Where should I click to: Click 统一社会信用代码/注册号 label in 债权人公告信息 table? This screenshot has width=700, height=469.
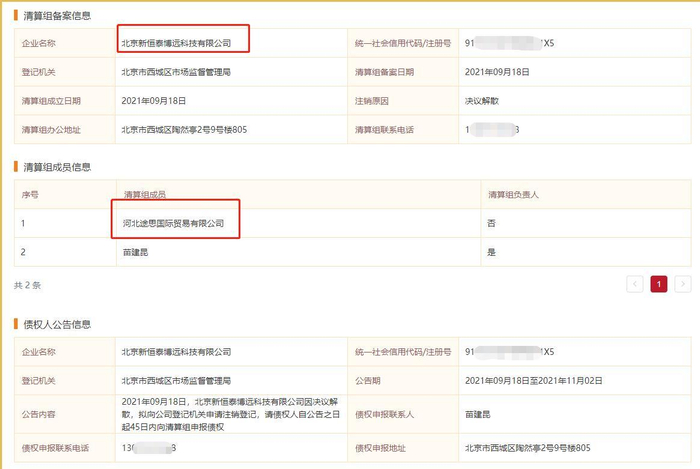pyautogui.click(x=403, y=352)
